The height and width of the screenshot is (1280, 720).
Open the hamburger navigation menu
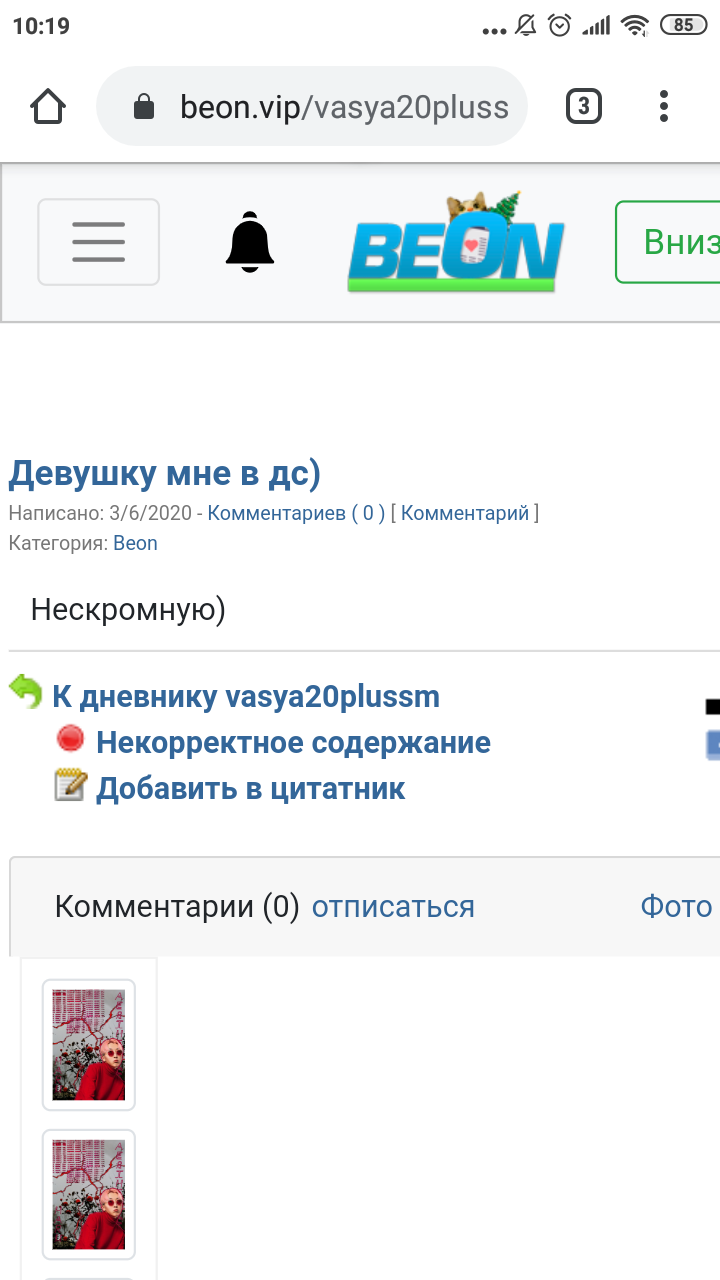point(98,242)
